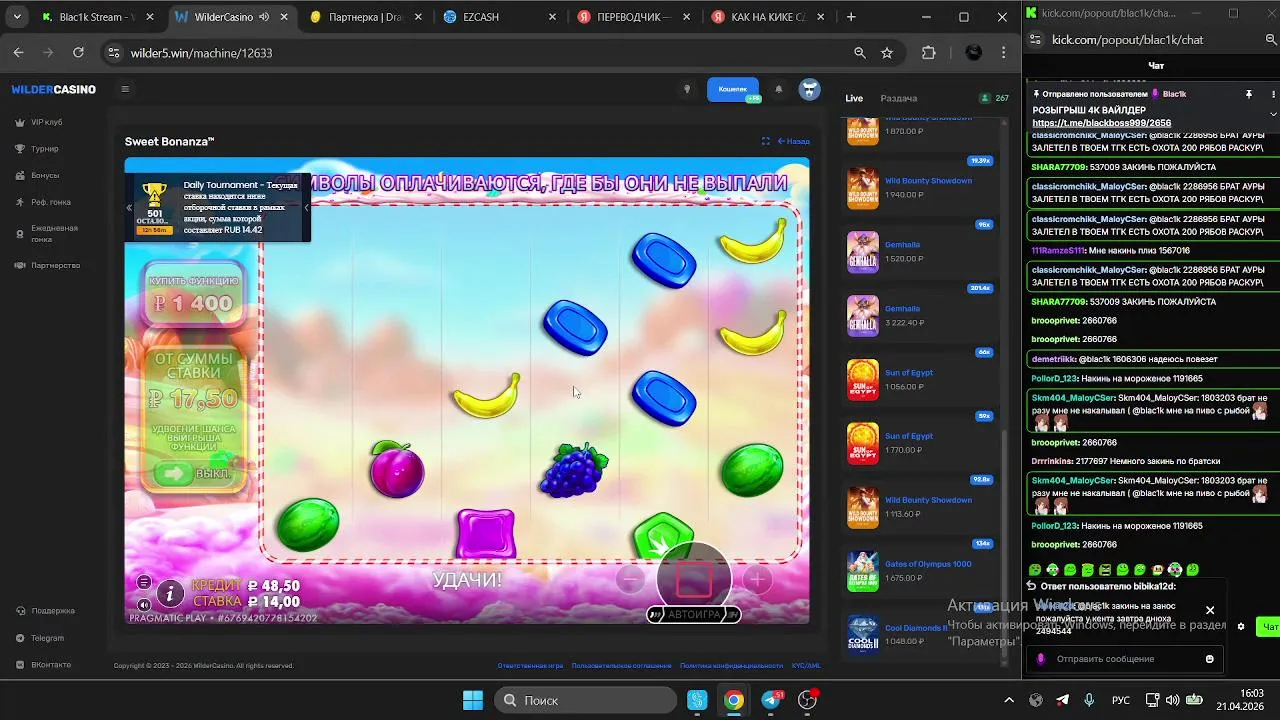Open the Sun of Egypt 1 770.00 ₽ entry

point(922,443)
